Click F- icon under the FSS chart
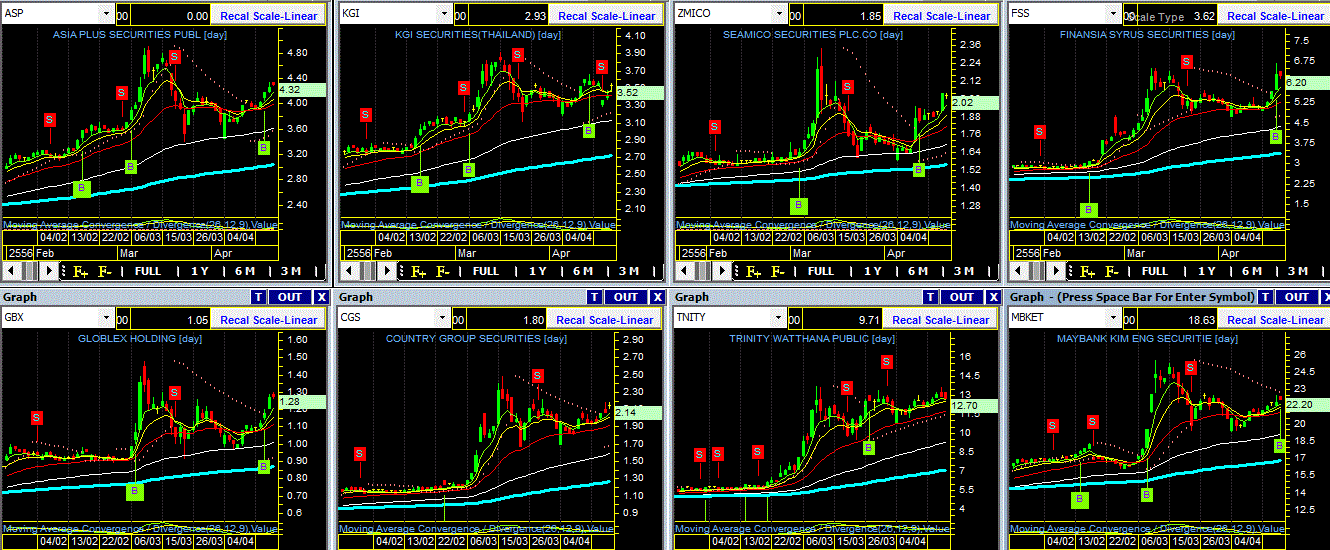Image resolution: width=1330 pixels, height=550 pixels. pos(1111,271)
